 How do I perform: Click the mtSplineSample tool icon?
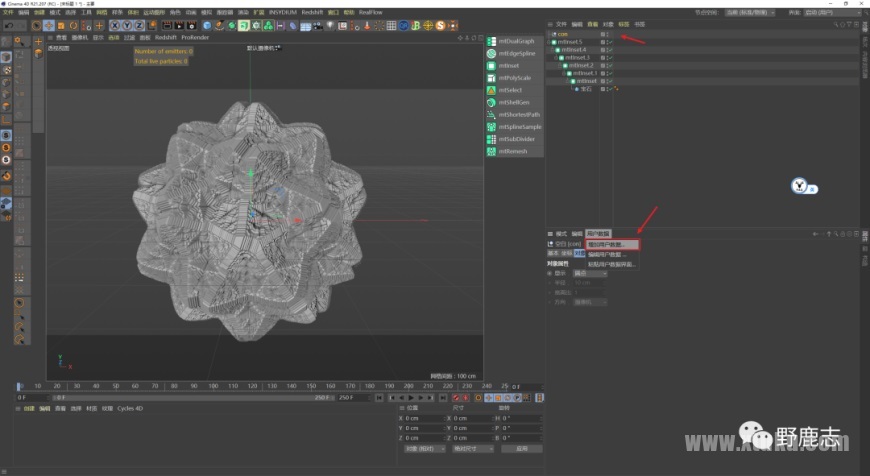pos(491,126)
